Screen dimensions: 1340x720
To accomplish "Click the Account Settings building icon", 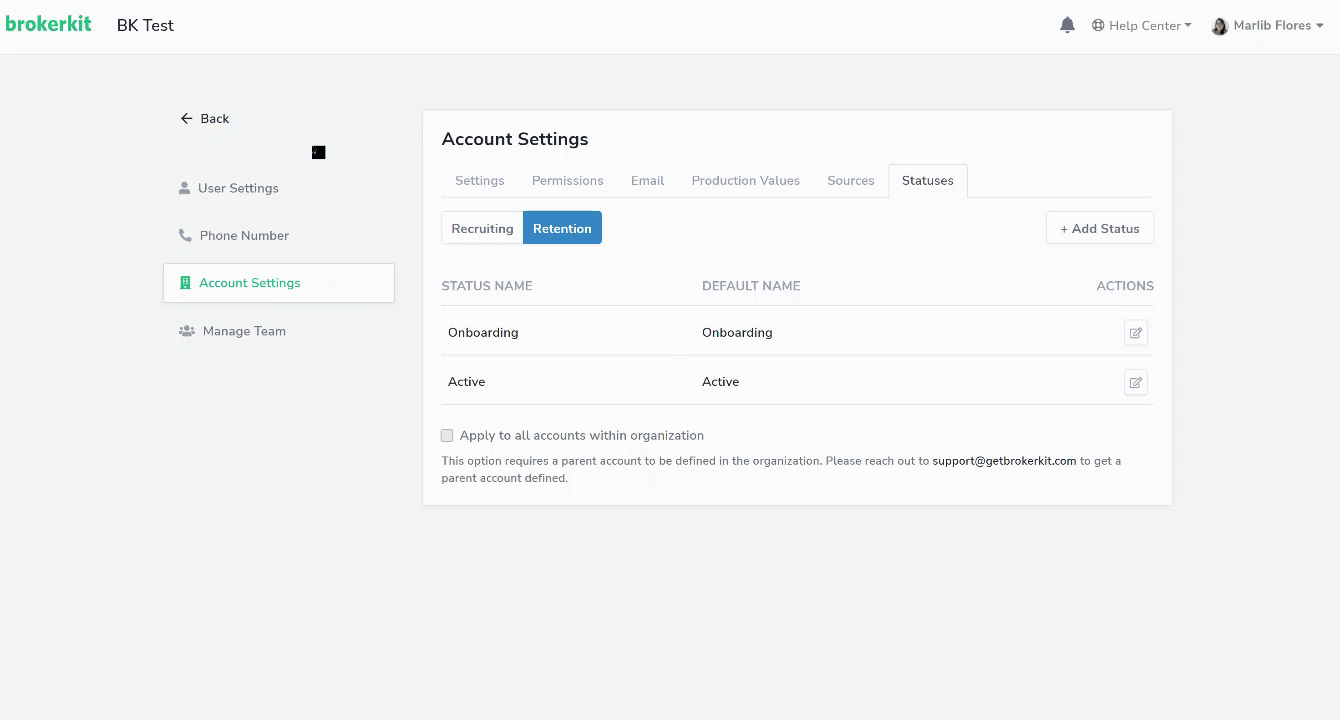I will (184, 282).
